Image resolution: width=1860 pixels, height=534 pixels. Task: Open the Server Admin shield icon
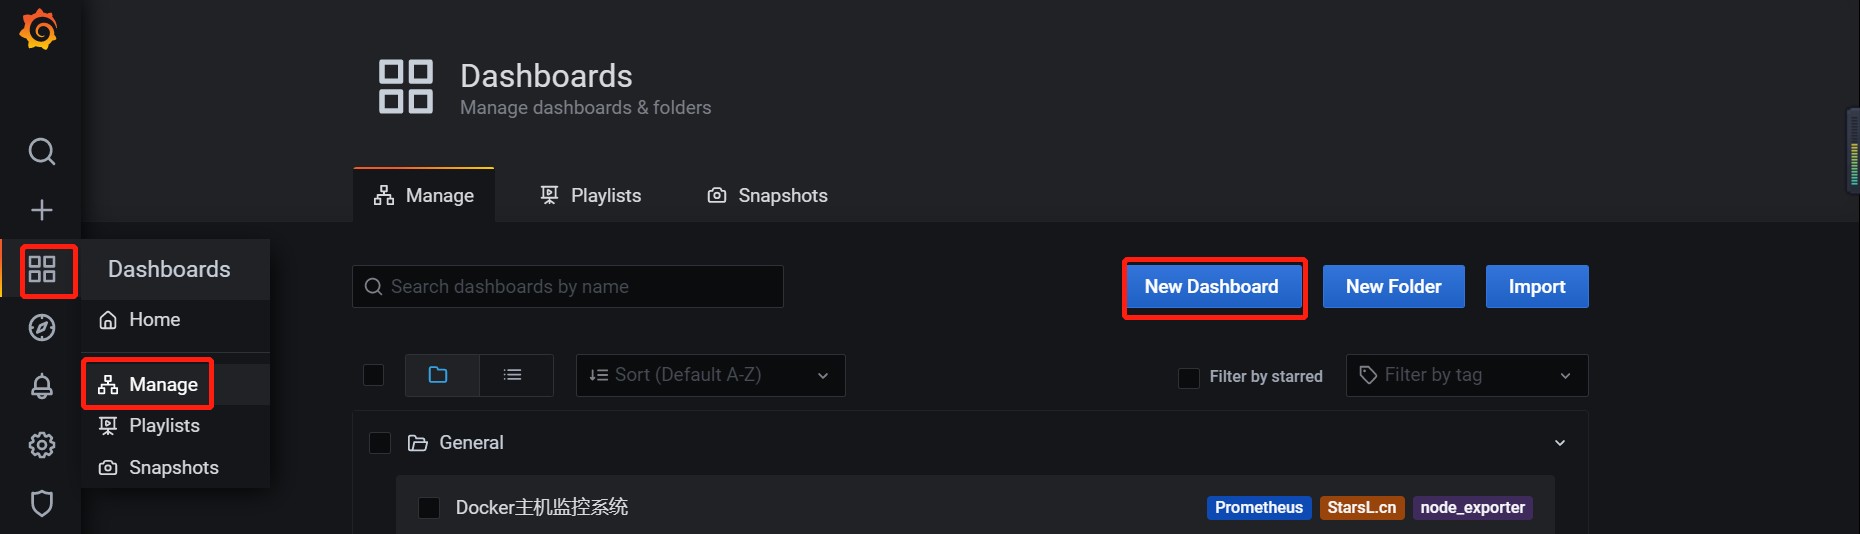point(41,503)
